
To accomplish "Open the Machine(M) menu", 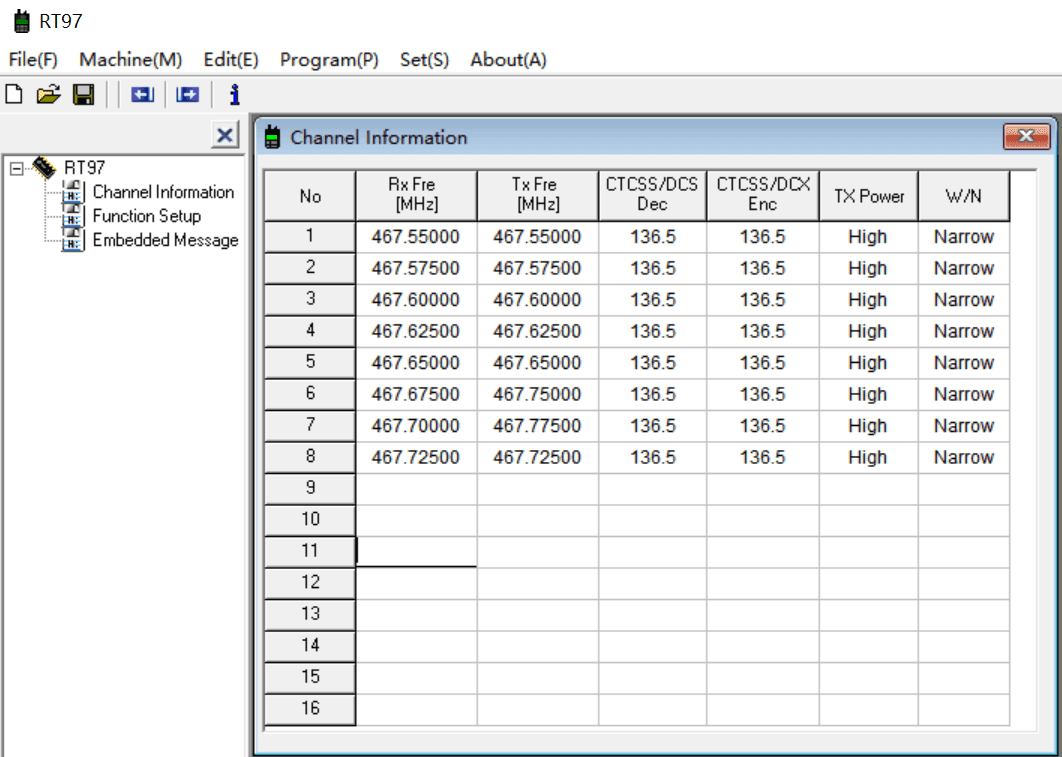I will (x=130, y=60).
